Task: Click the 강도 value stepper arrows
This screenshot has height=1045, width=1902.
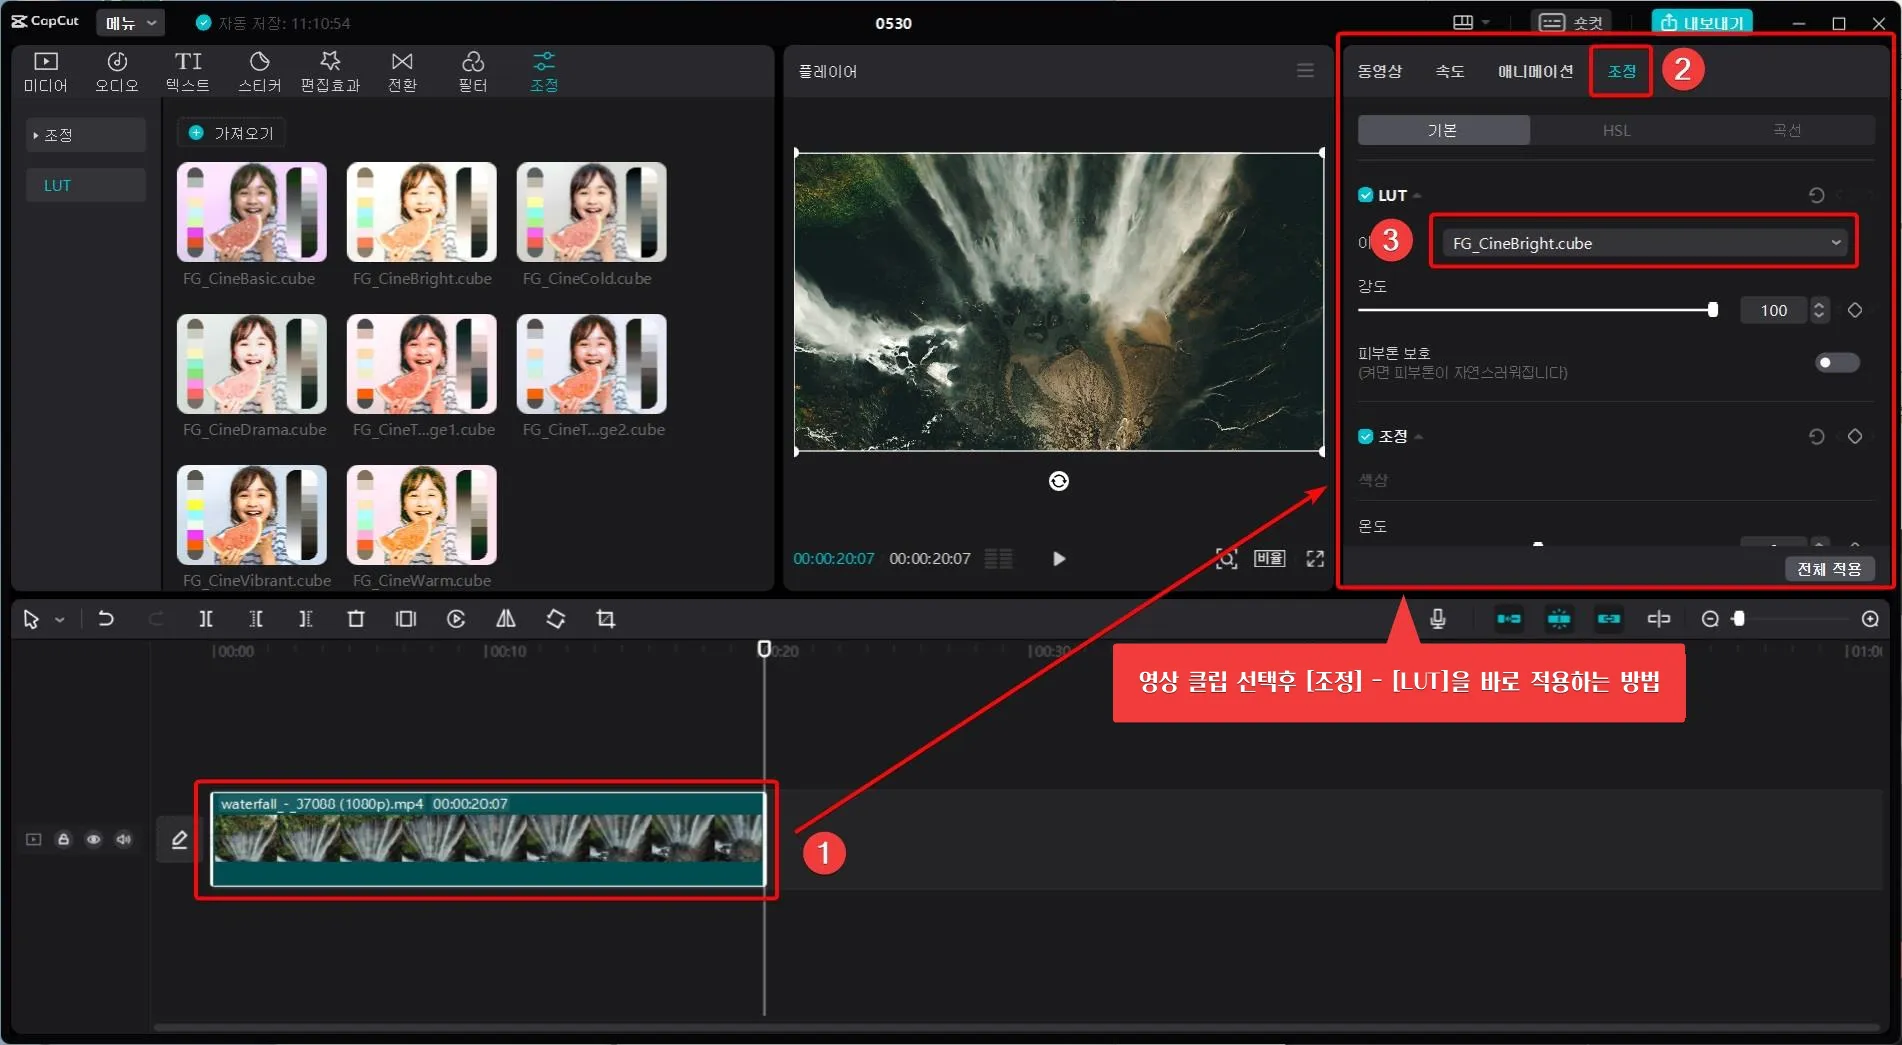Action: coord(1819,310)
